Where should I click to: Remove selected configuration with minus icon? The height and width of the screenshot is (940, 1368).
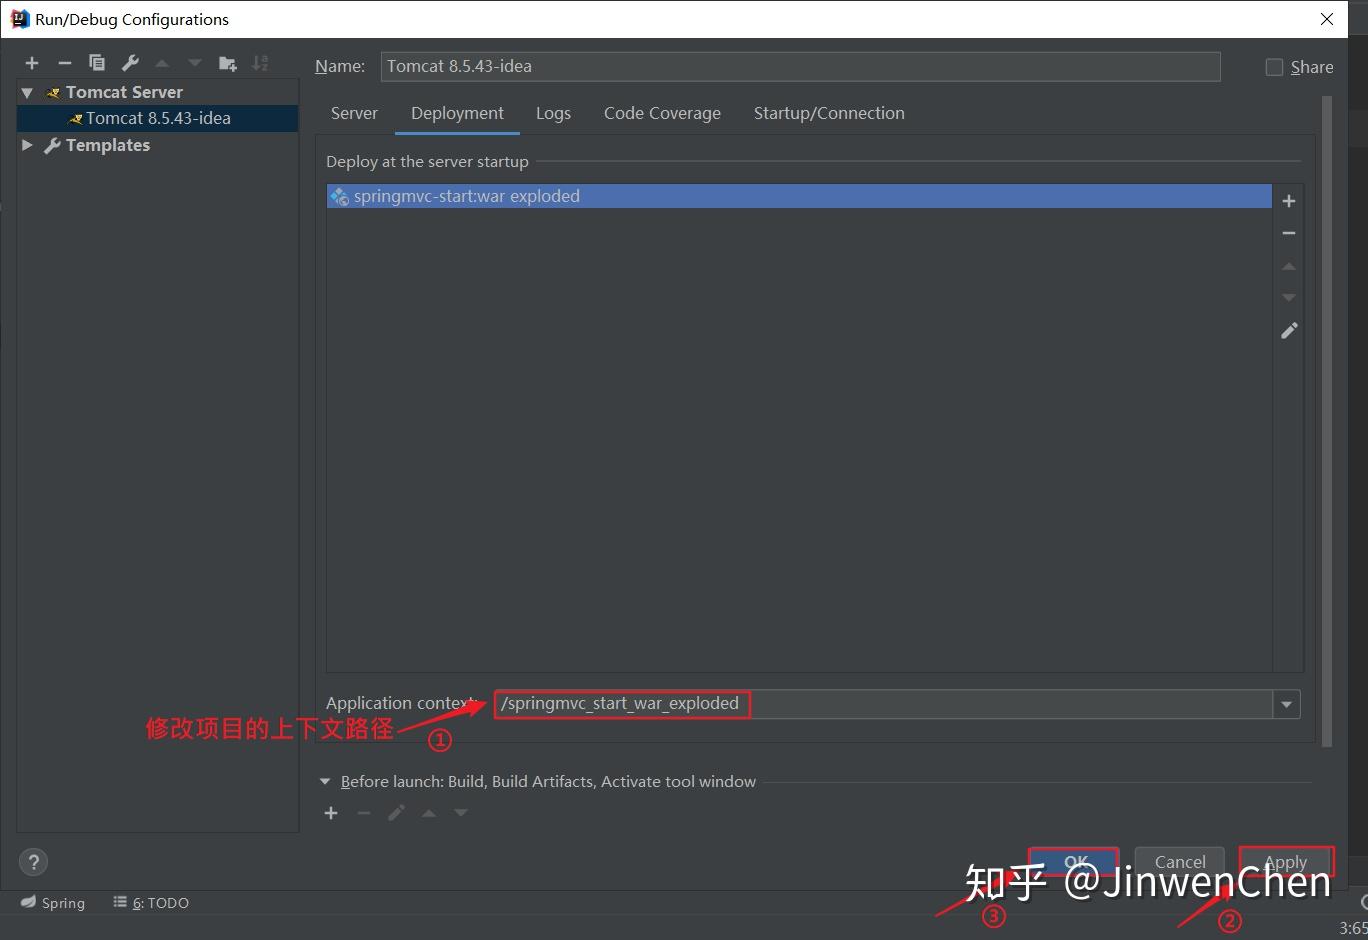[x=65, y=63]
